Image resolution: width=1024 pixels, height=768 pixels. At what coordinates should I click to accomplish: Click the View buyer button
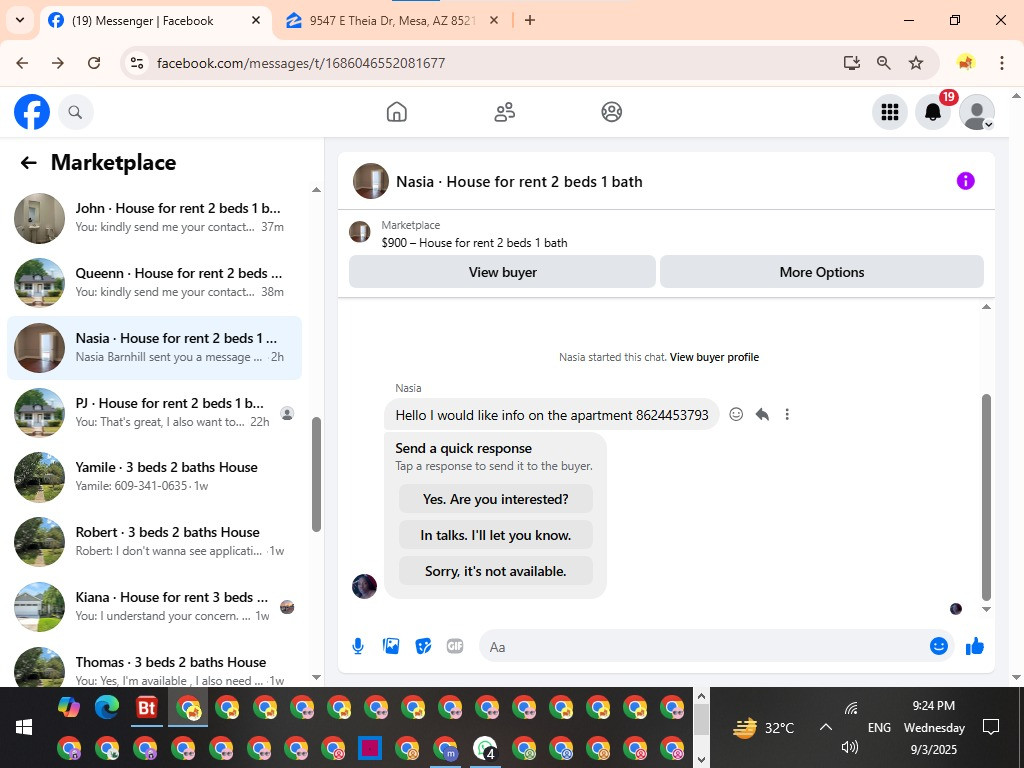pos(502,272)
